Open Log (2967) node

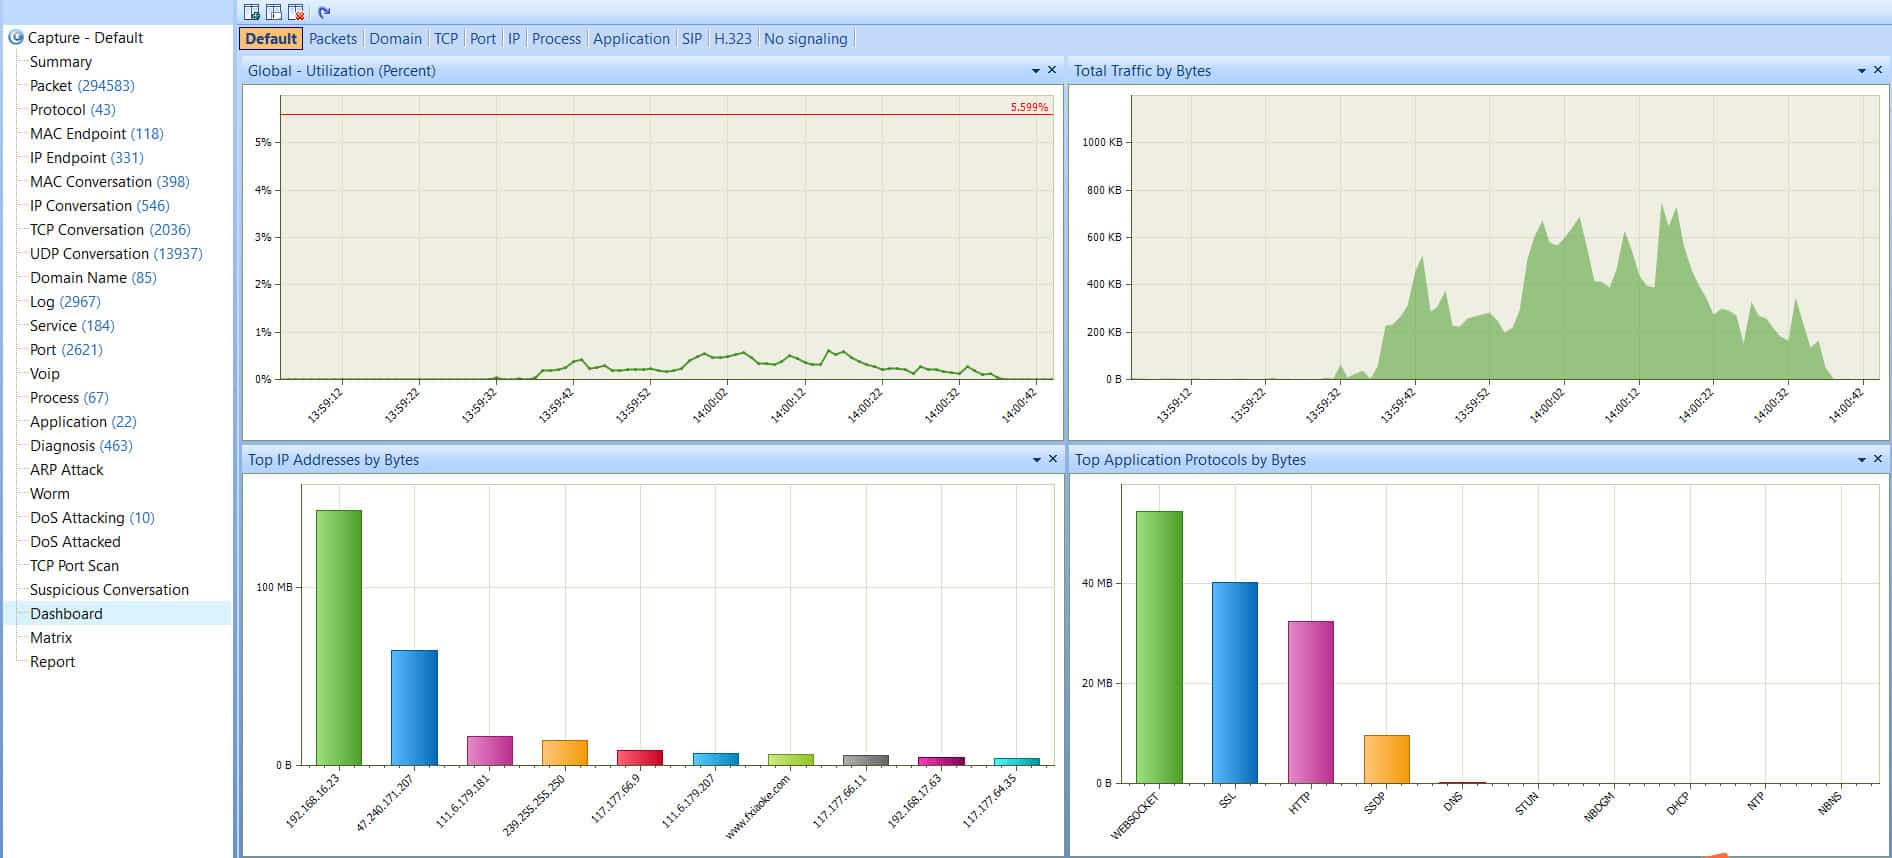click(65, 302)
